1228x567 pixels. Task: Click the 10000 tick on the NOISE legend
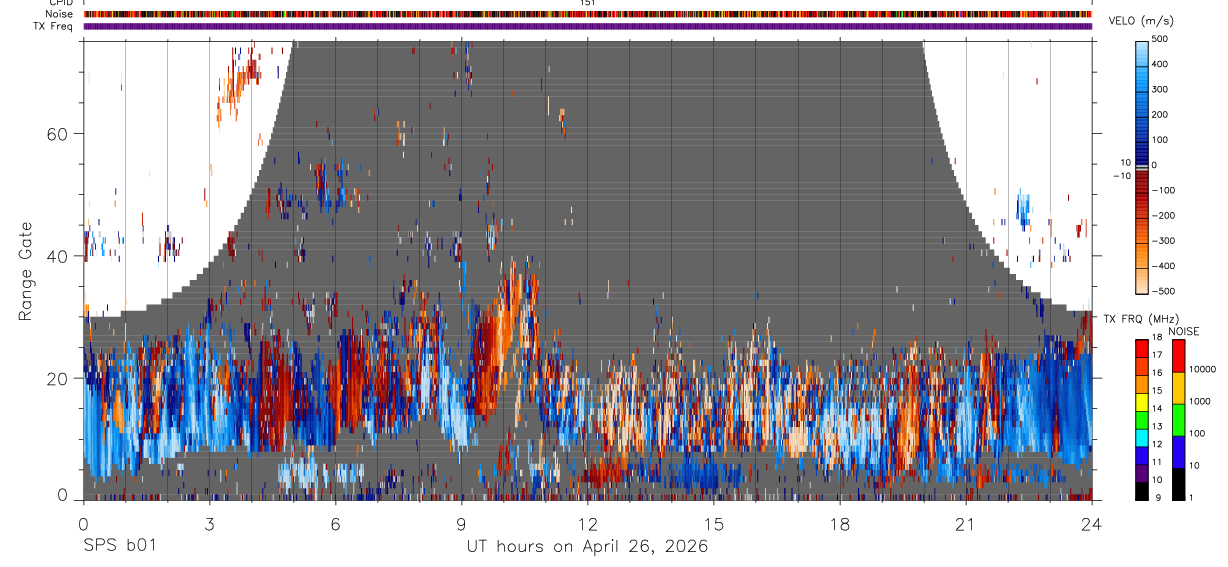[1201, 369]
